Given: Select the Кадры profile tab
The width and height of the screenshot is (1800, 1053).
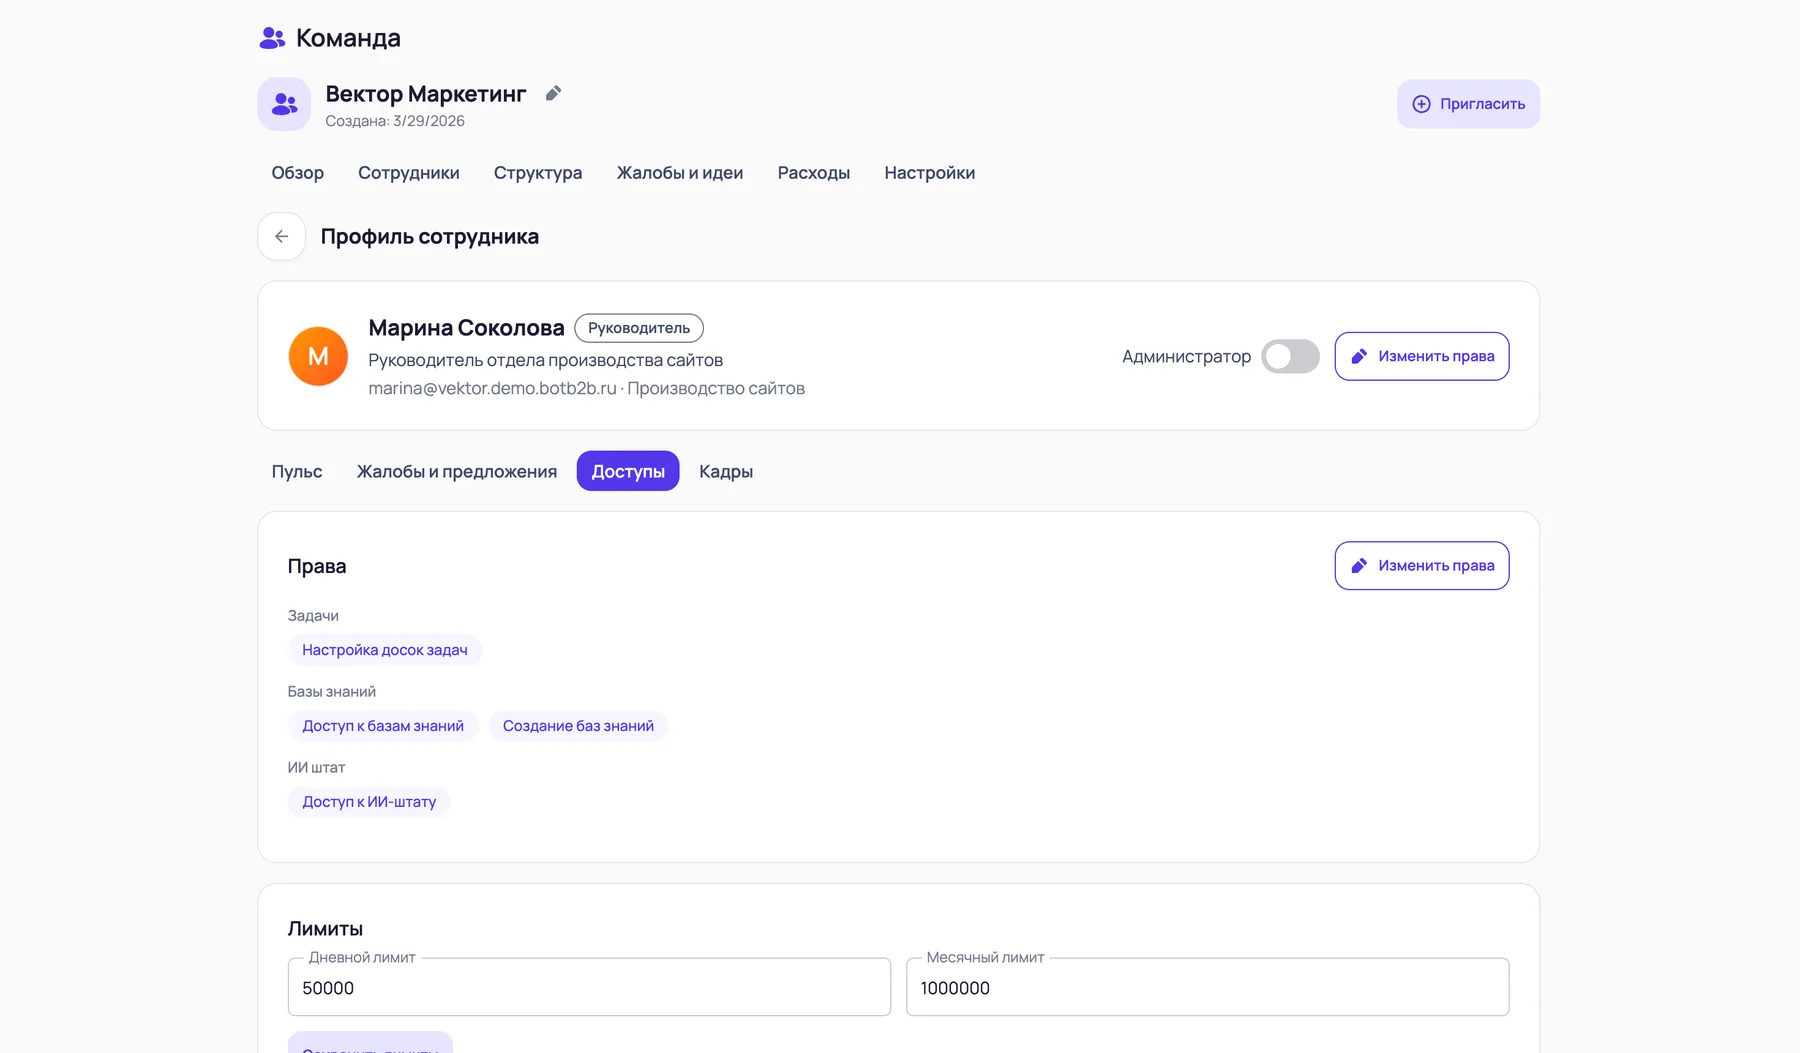Looking at the screenshot, I should point(726,471).
